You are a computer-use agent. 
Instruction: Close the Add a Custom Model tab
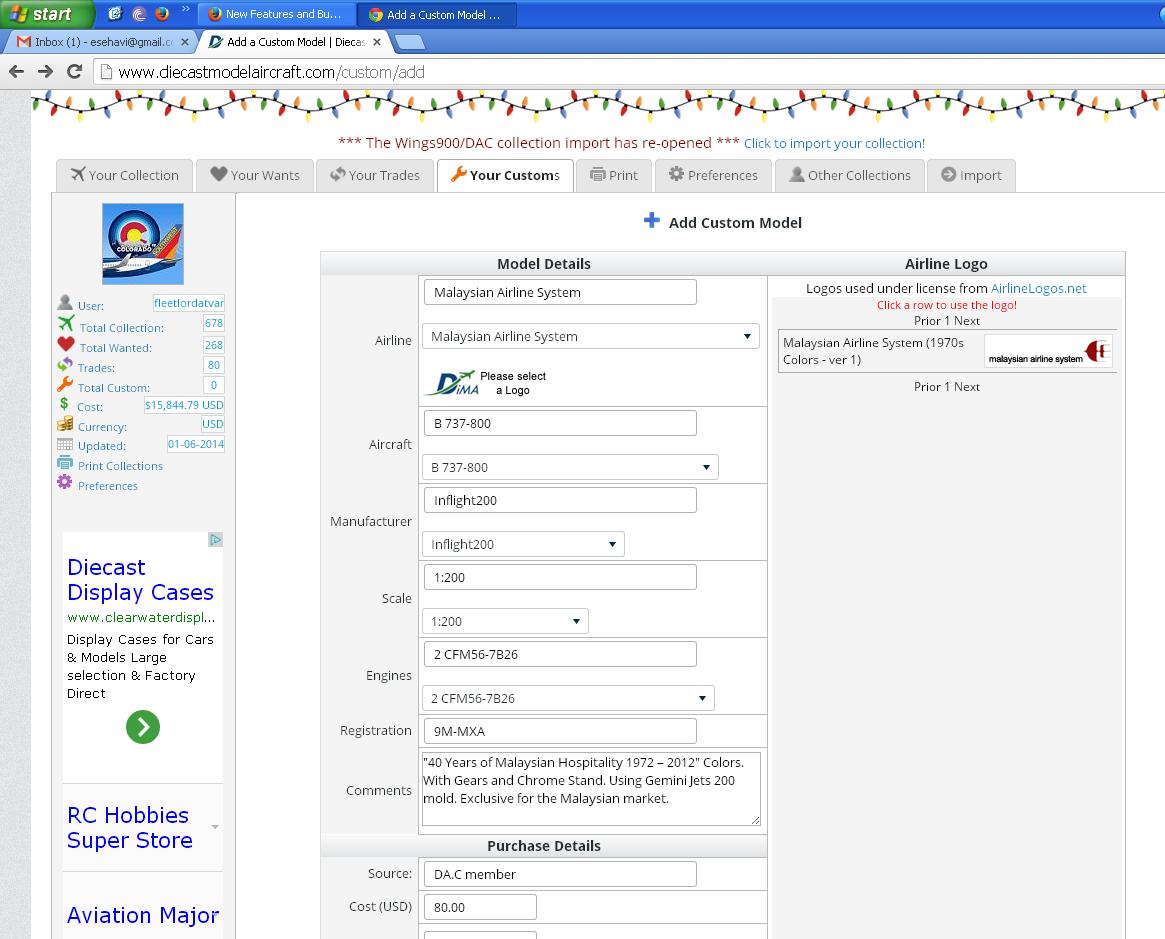(x=377, y=42)
